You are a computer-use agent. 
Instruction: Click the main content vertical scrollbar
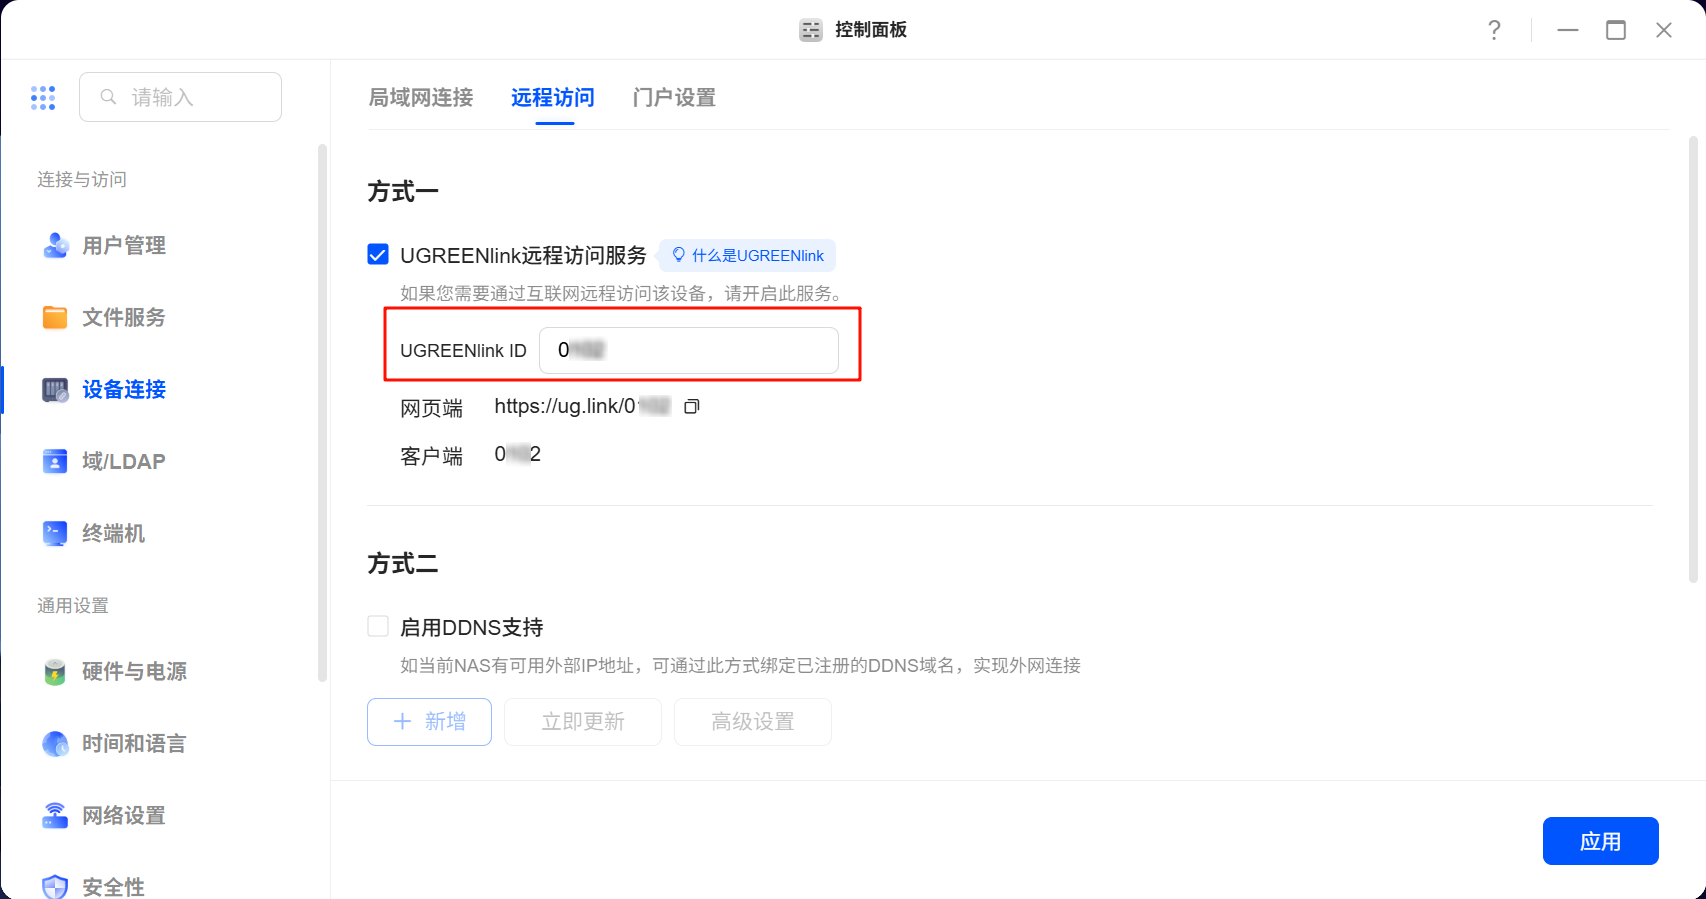(1692, 360)
